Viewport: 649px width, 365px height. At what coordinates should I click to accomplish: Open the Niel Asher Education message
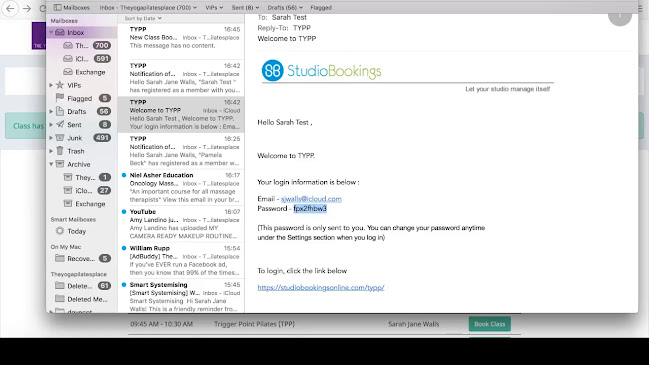coord(181,187)
